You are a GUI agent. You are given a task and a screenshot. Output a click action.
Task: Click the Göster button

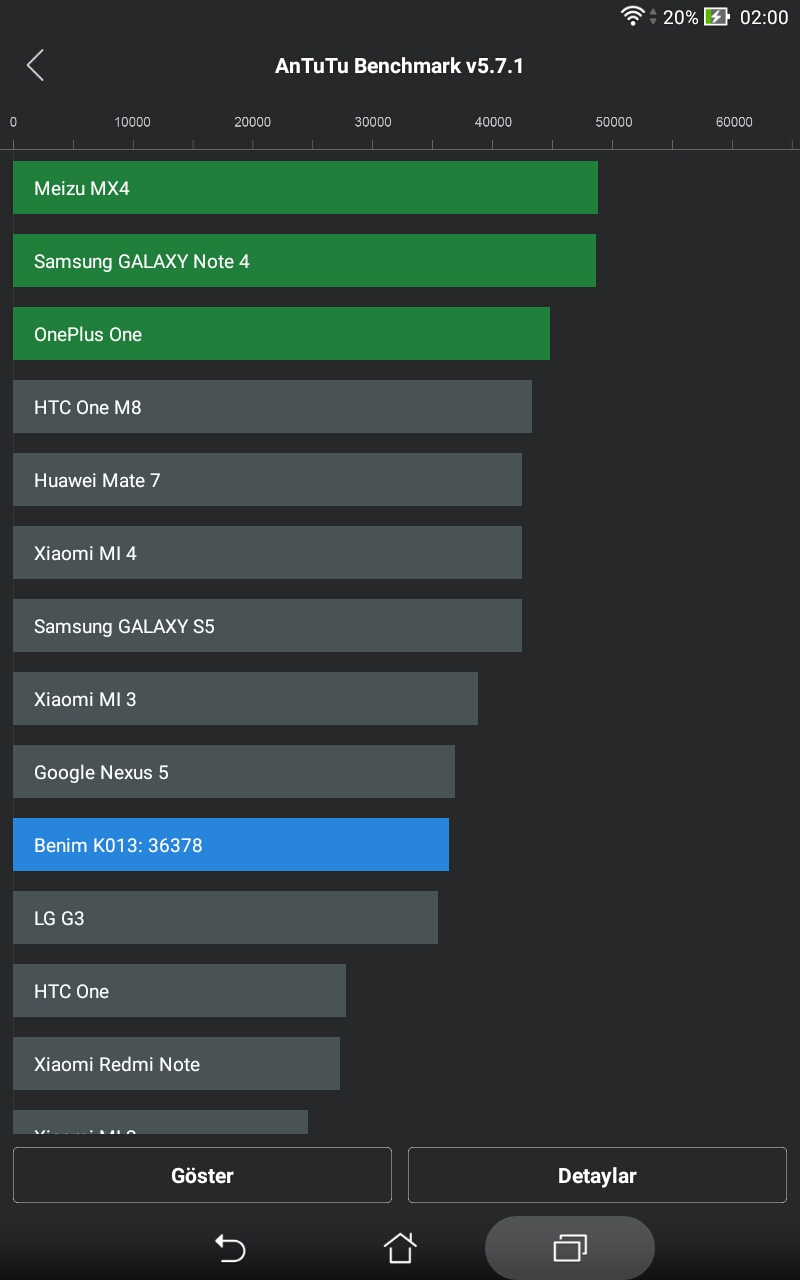pos(202,1175)
